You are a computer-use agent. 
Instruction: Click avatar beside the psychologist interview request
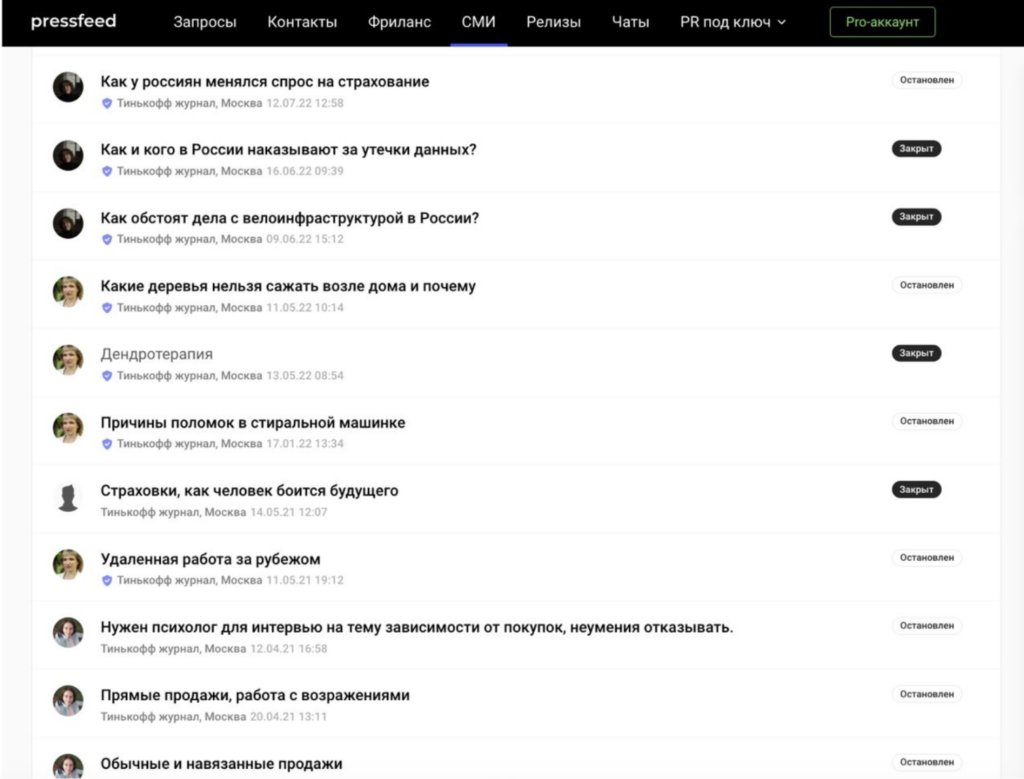coord(68,633)
